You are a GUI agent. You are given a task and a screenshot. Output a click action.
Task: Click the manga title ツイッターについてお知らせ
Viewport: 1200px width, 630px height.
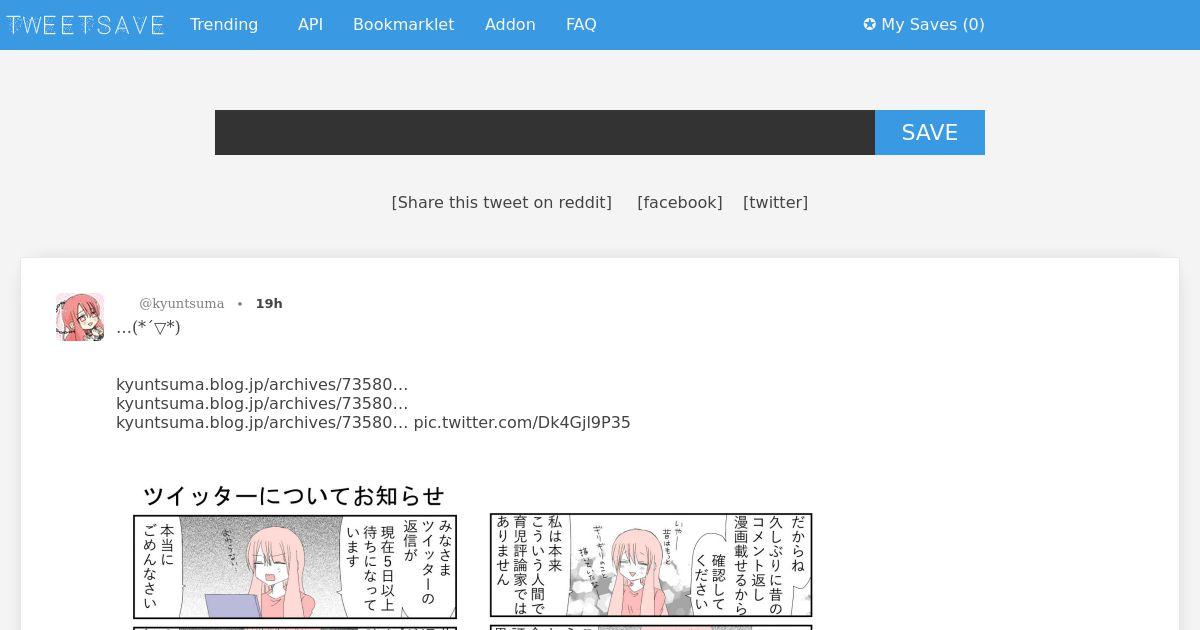pos(294,496)
